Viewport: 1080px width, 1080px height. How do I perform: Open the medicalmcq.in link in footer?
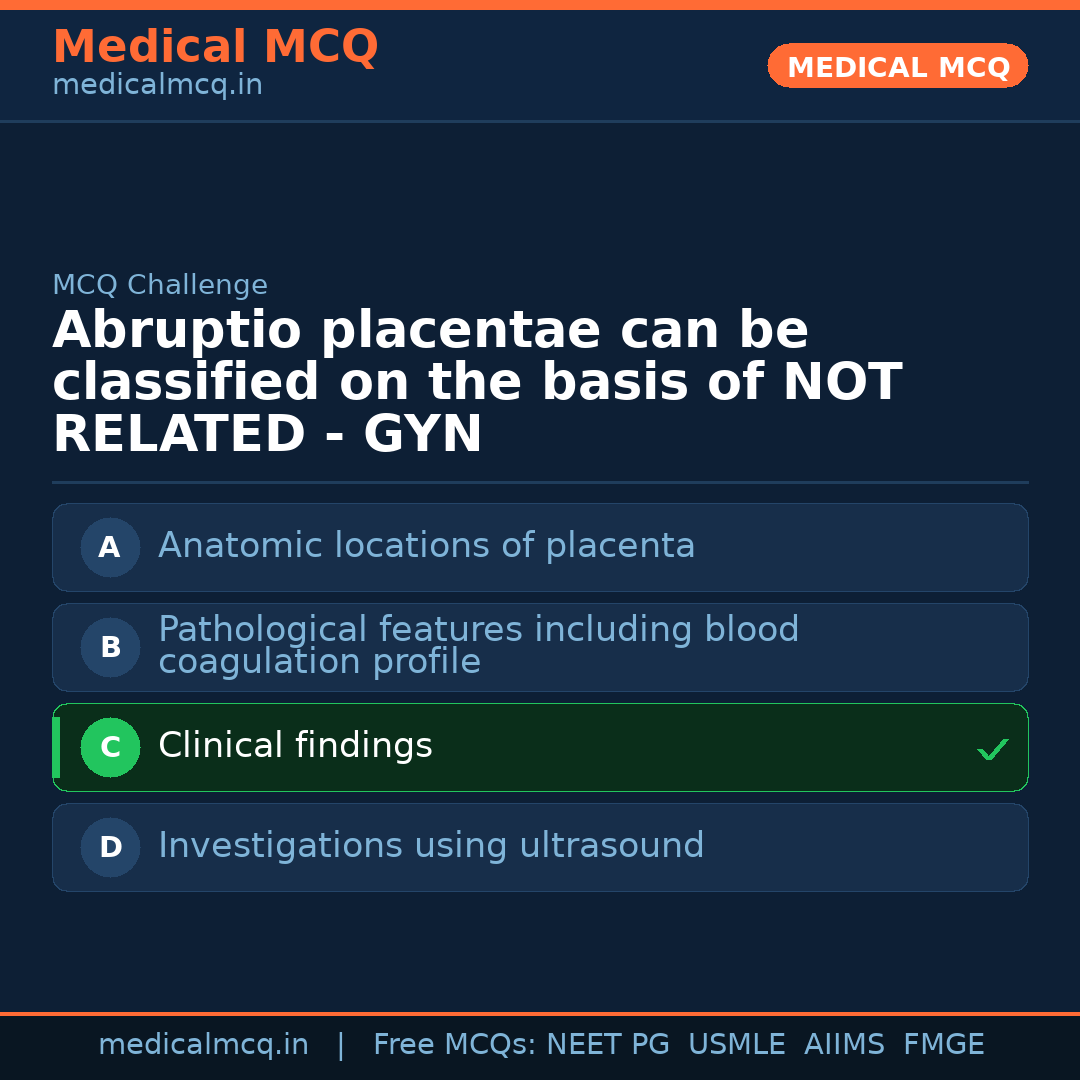click(x=203, y=1045)
